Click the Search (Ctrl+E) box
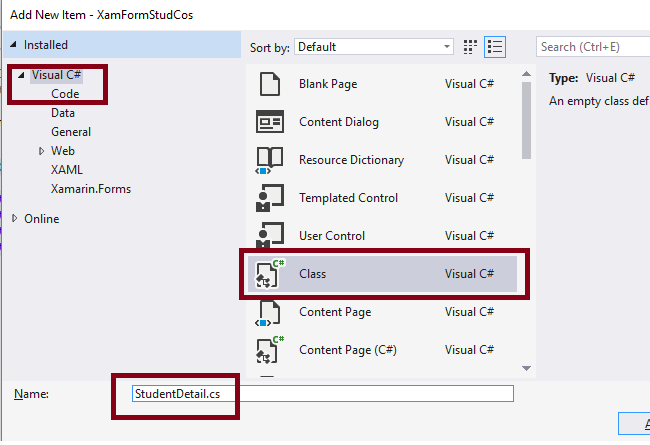The width and height of the screenshot is (650, 445). [x=590, y=47]
